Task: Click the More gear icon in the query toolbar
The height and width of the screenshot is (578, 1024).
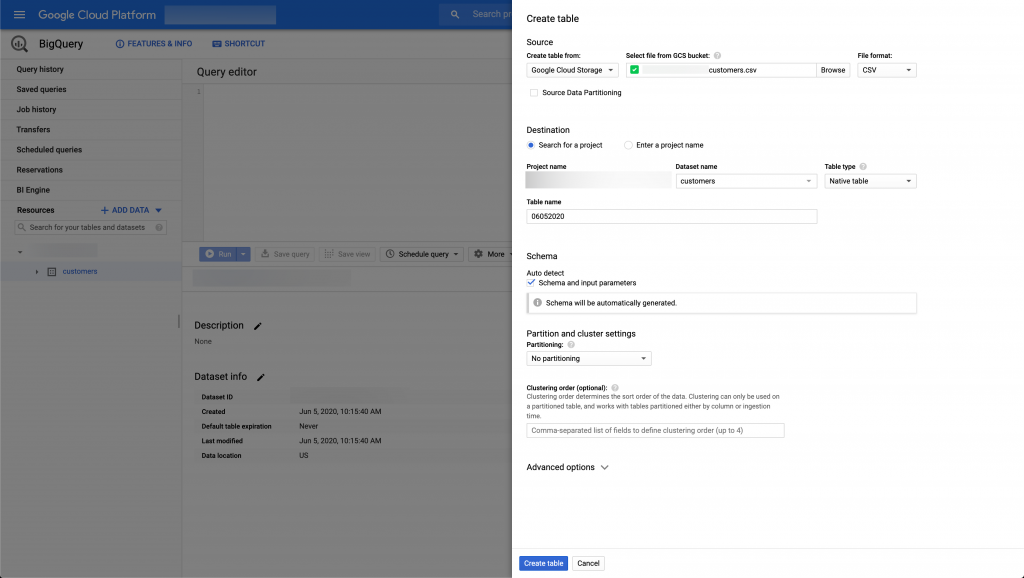Action: point(479,254)
